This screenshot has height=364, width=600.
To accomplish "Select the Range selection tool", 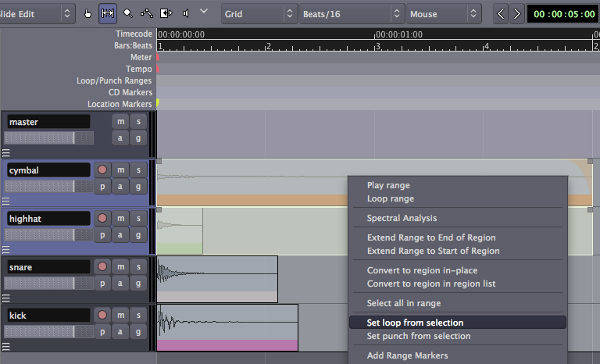I will [108, 14].
